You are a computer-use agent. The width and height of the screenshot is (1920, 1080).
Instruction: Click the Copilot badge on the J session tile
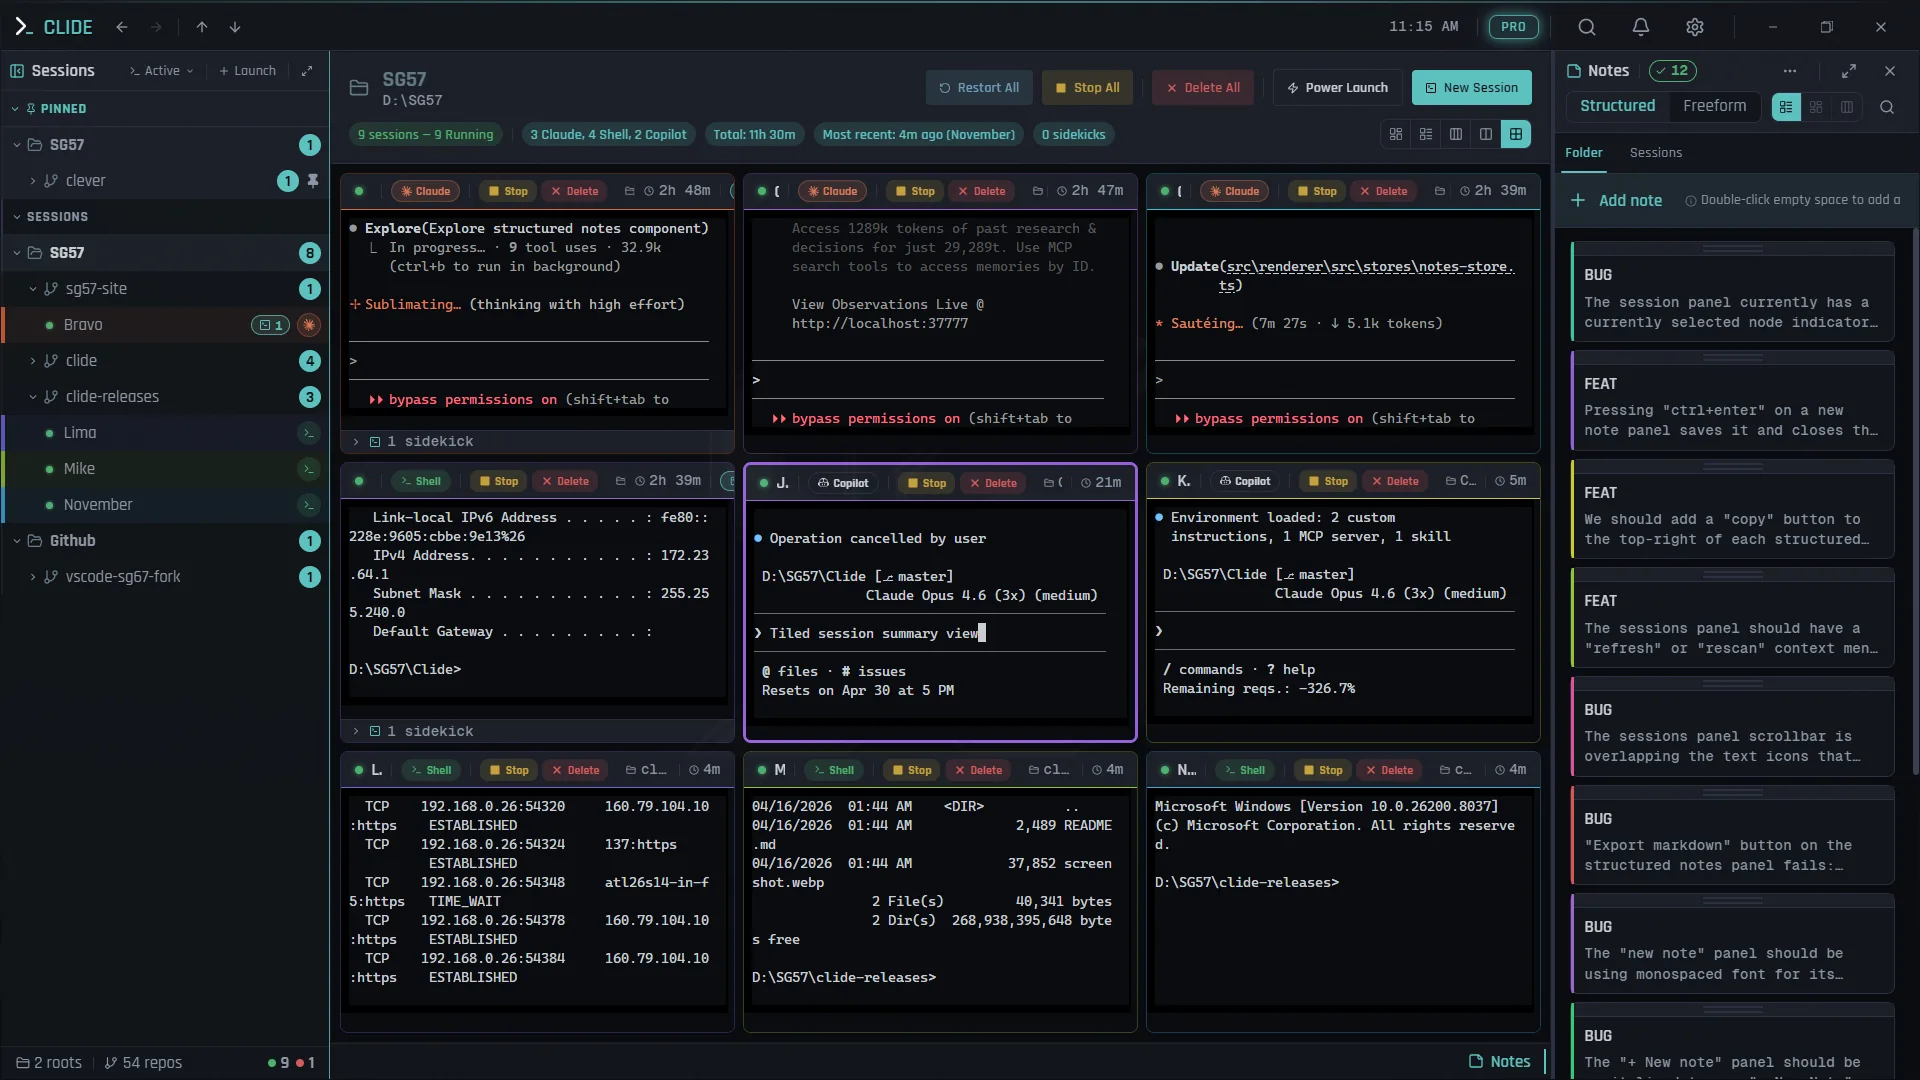843,483
